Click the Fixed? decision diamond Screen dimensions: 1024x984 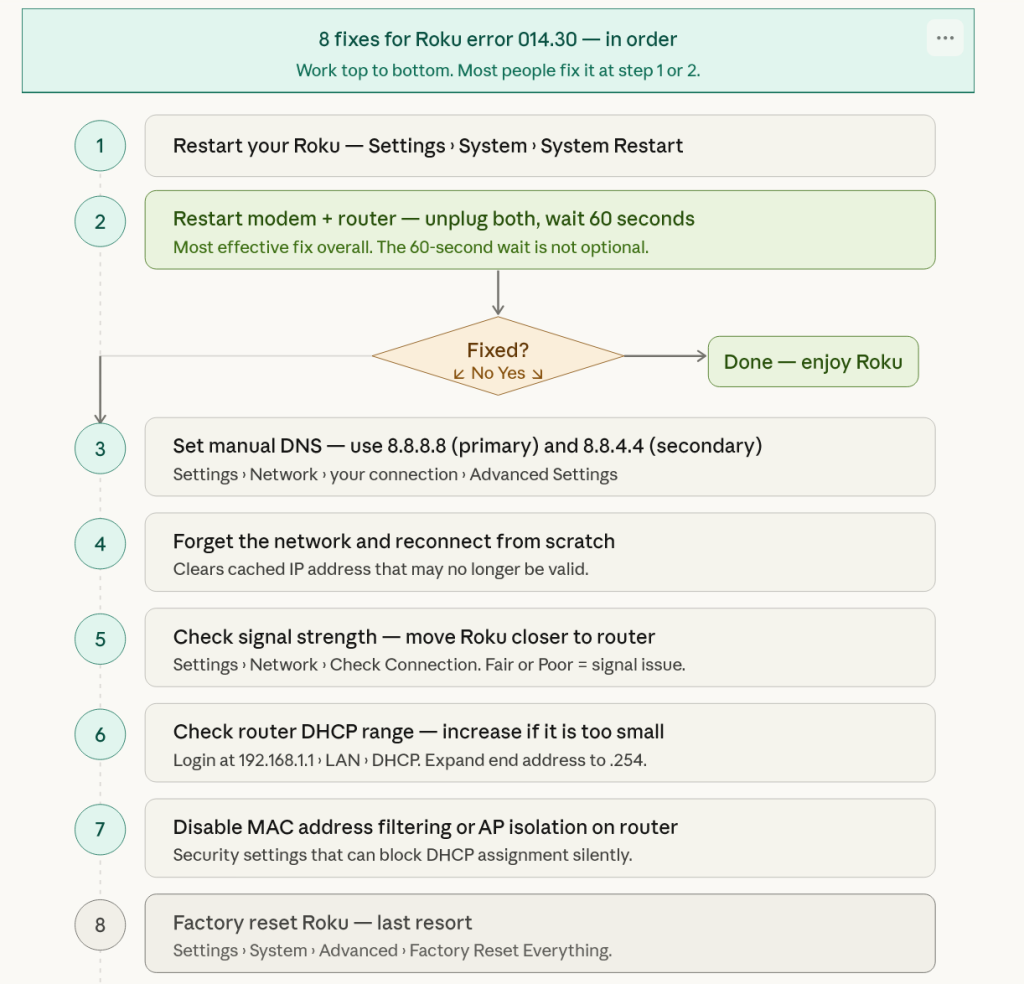497,356
